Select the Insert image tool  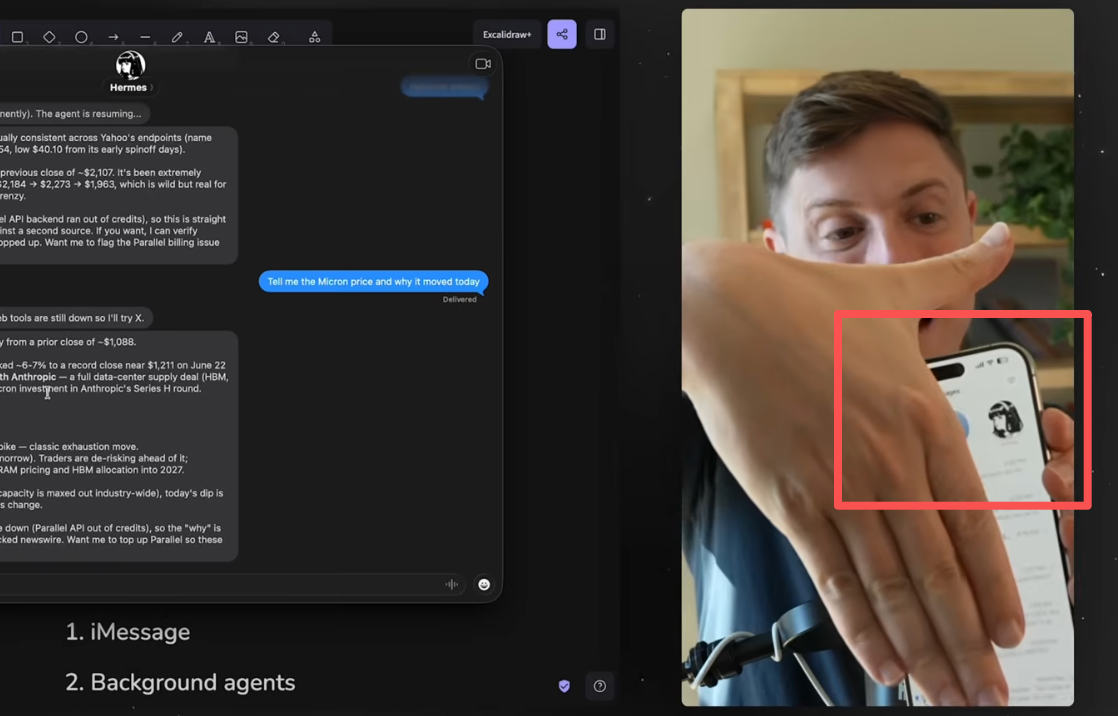point(241,36)
